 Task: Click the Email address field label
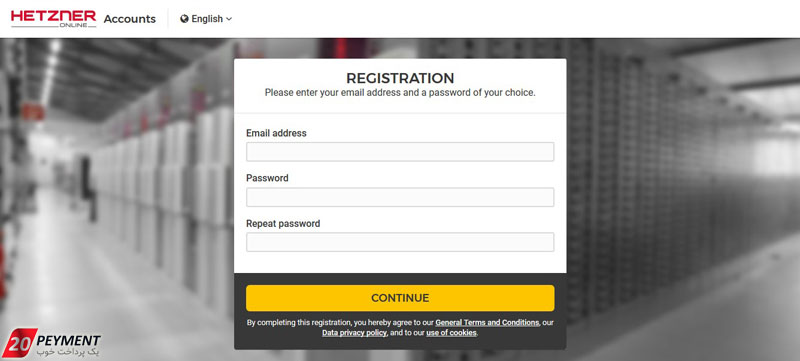(276, 133)
